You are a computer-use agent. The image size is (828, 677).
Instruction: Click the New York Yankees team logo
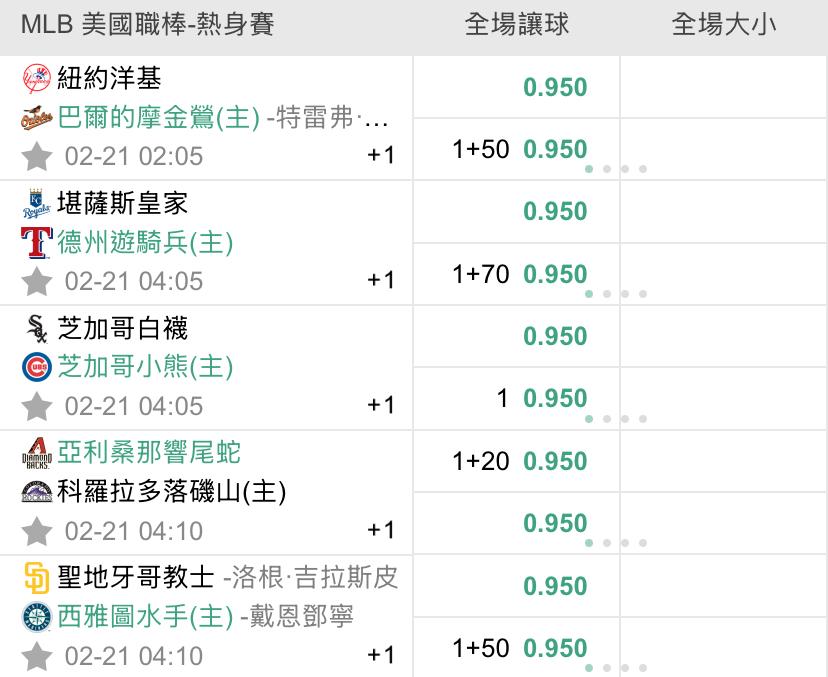(36, 78)
